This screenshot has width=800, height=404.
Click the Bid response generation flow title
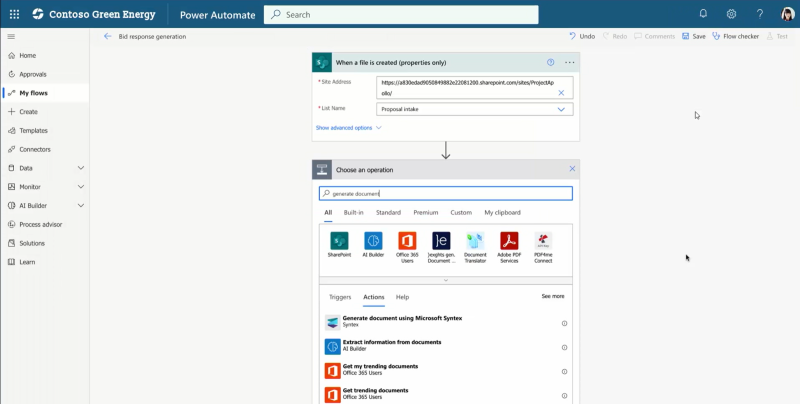click(152, 37)
